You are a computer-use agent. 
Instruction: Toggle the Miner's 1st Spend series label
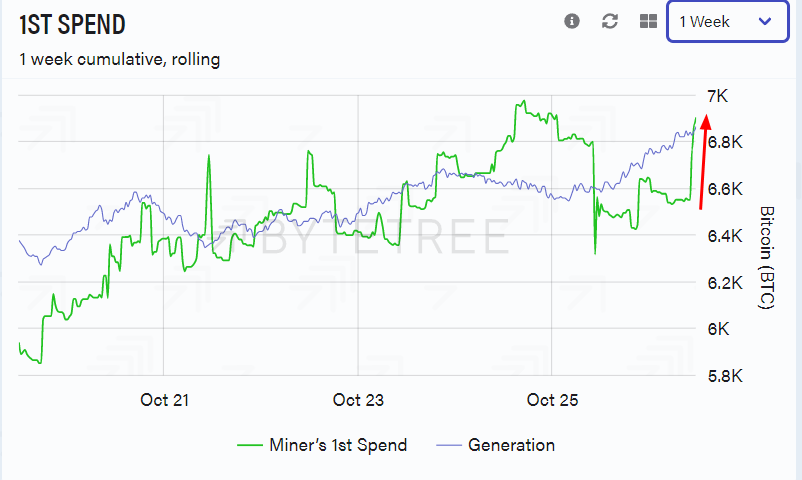(x=338, y=445)
